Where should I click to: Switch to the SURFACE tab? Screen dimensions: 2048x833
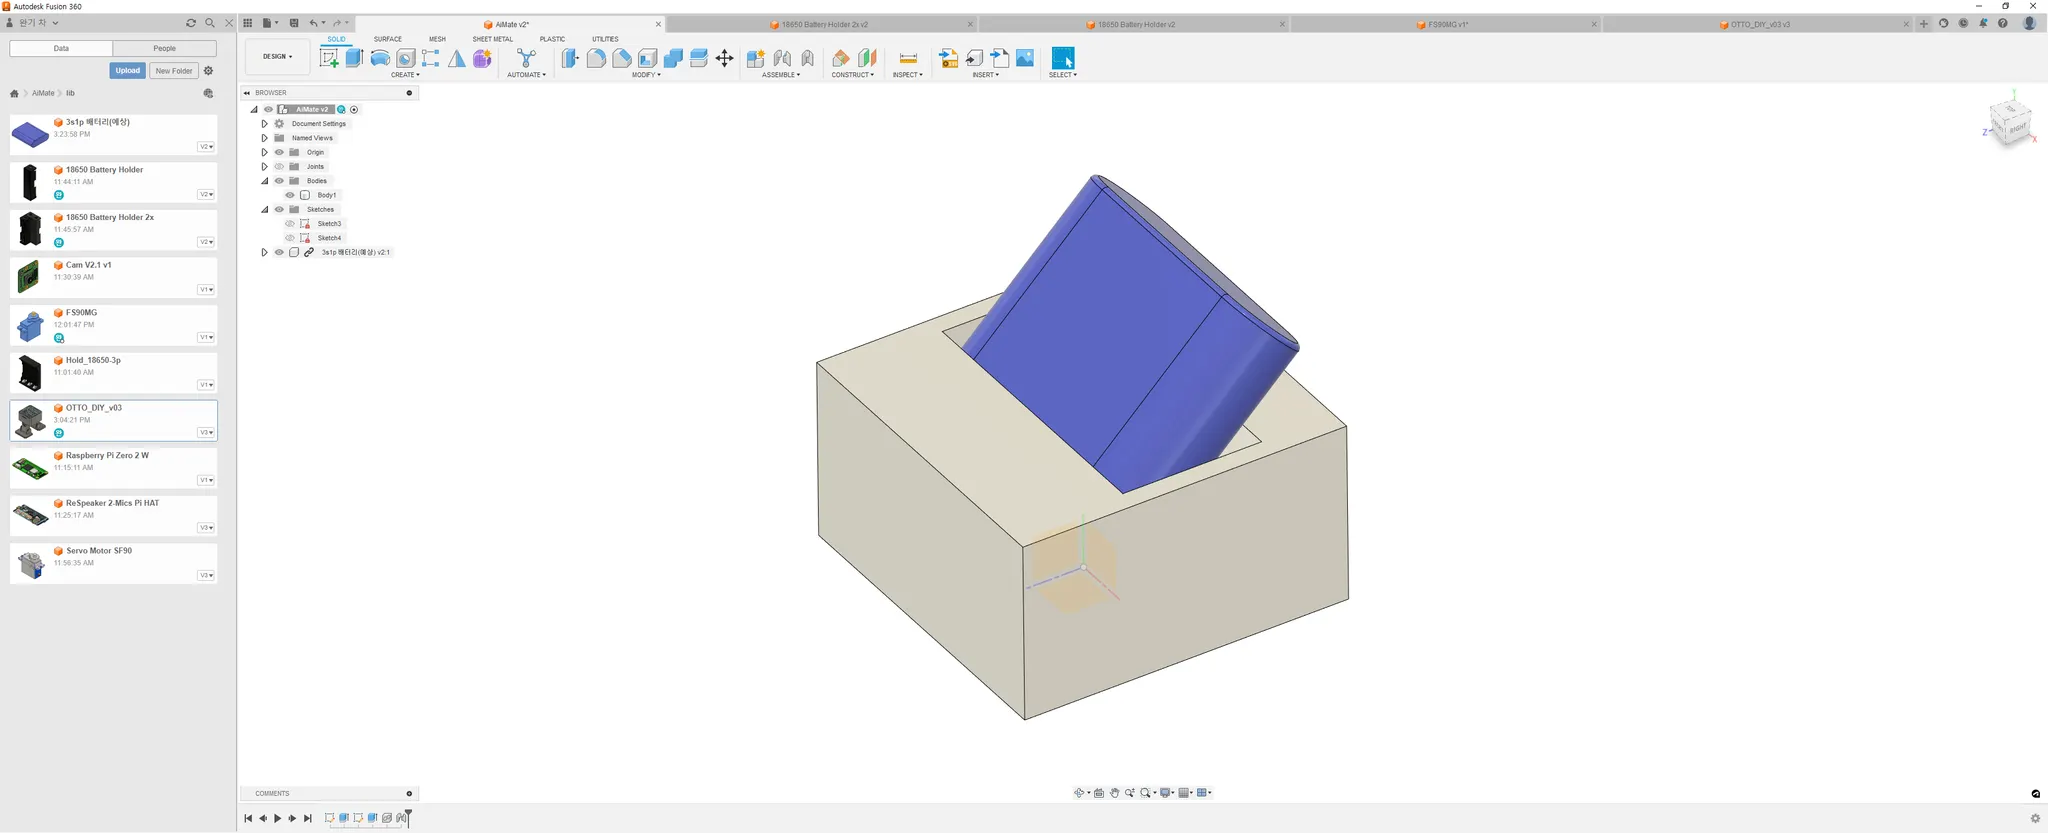pos(388,39)
